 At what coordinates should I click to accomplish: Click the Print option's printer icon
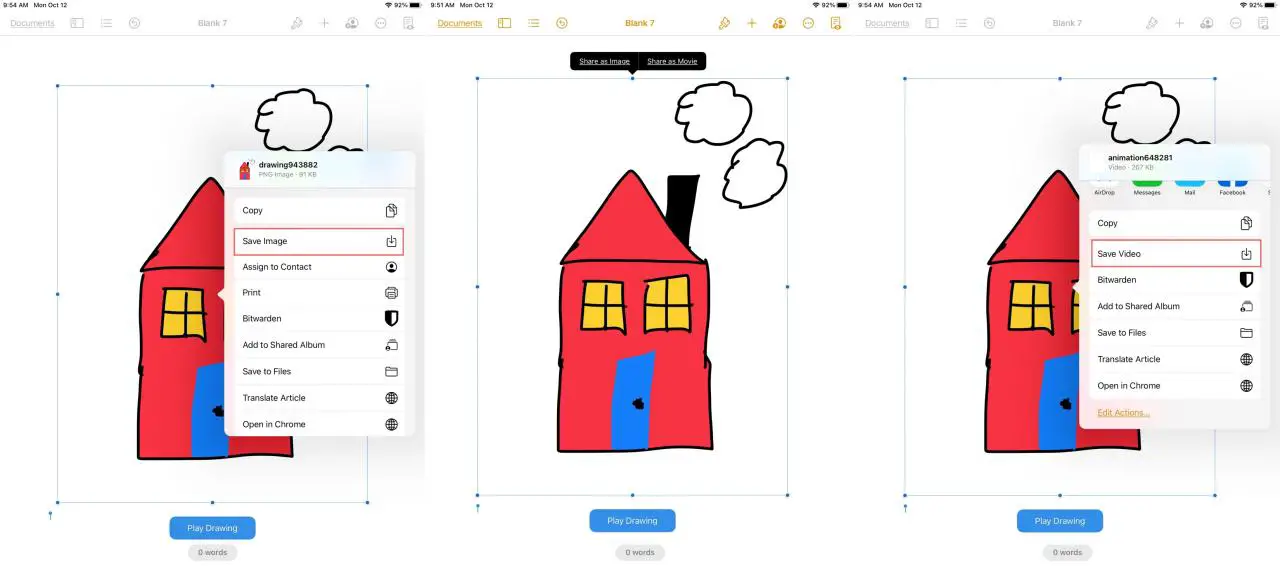point(391,293)
